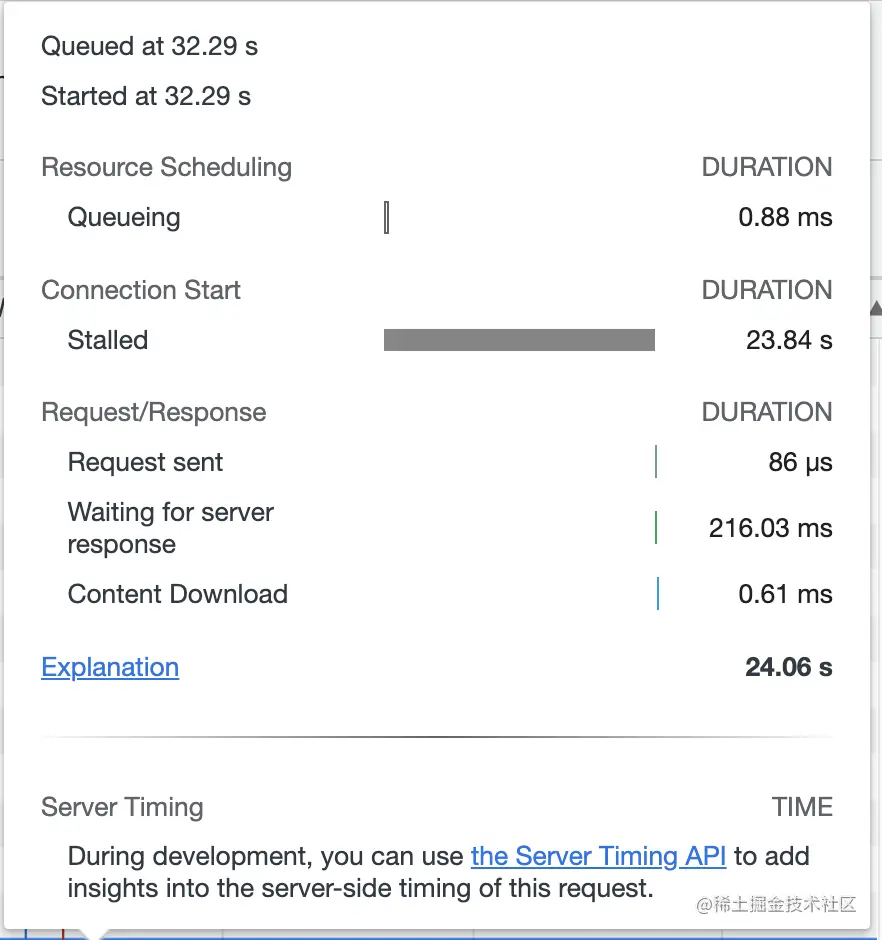Click the Waiting for server response marker
The image size is (882, 940).
[656, 527]
